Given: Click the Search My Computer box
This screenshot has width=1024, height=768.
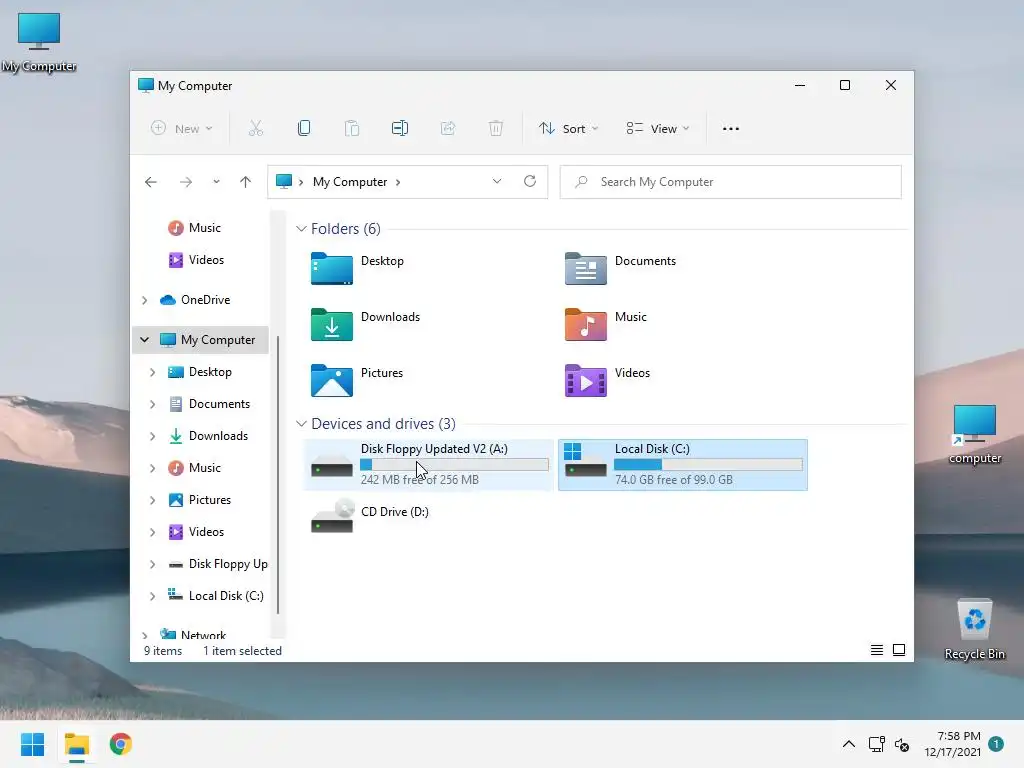Looking at the screenshot, I should 731,182.
